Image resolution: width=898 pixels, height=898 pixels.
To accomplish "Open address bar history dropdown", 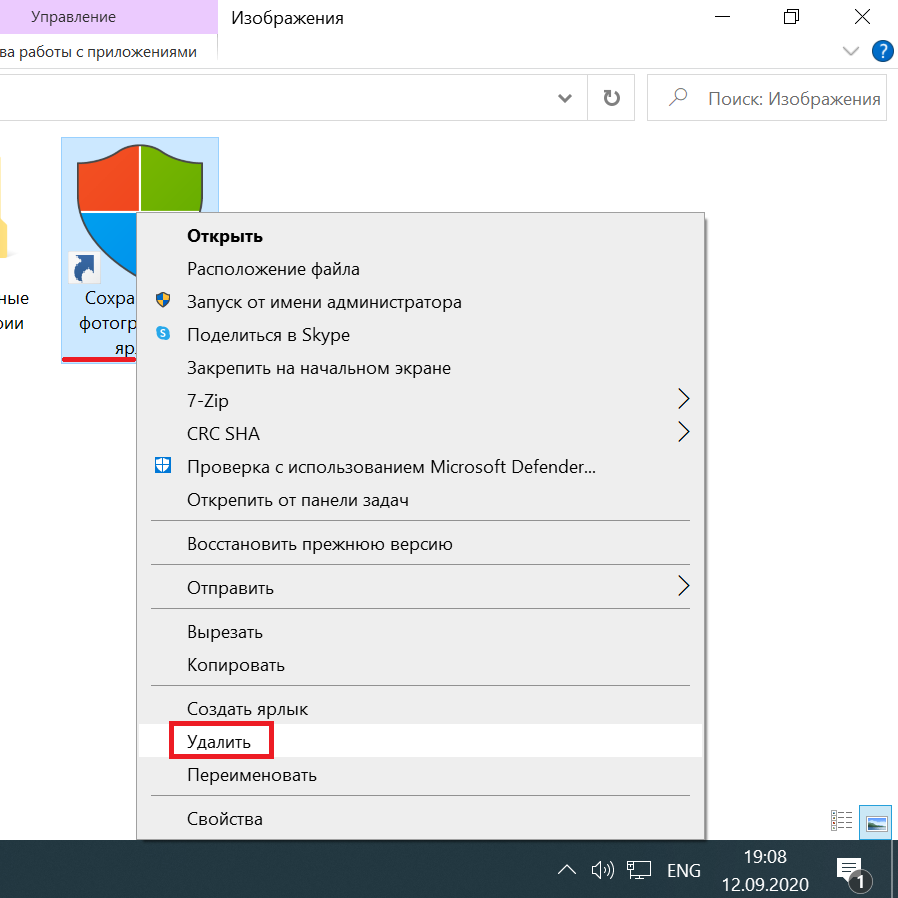I will click(x=565, y=98).
